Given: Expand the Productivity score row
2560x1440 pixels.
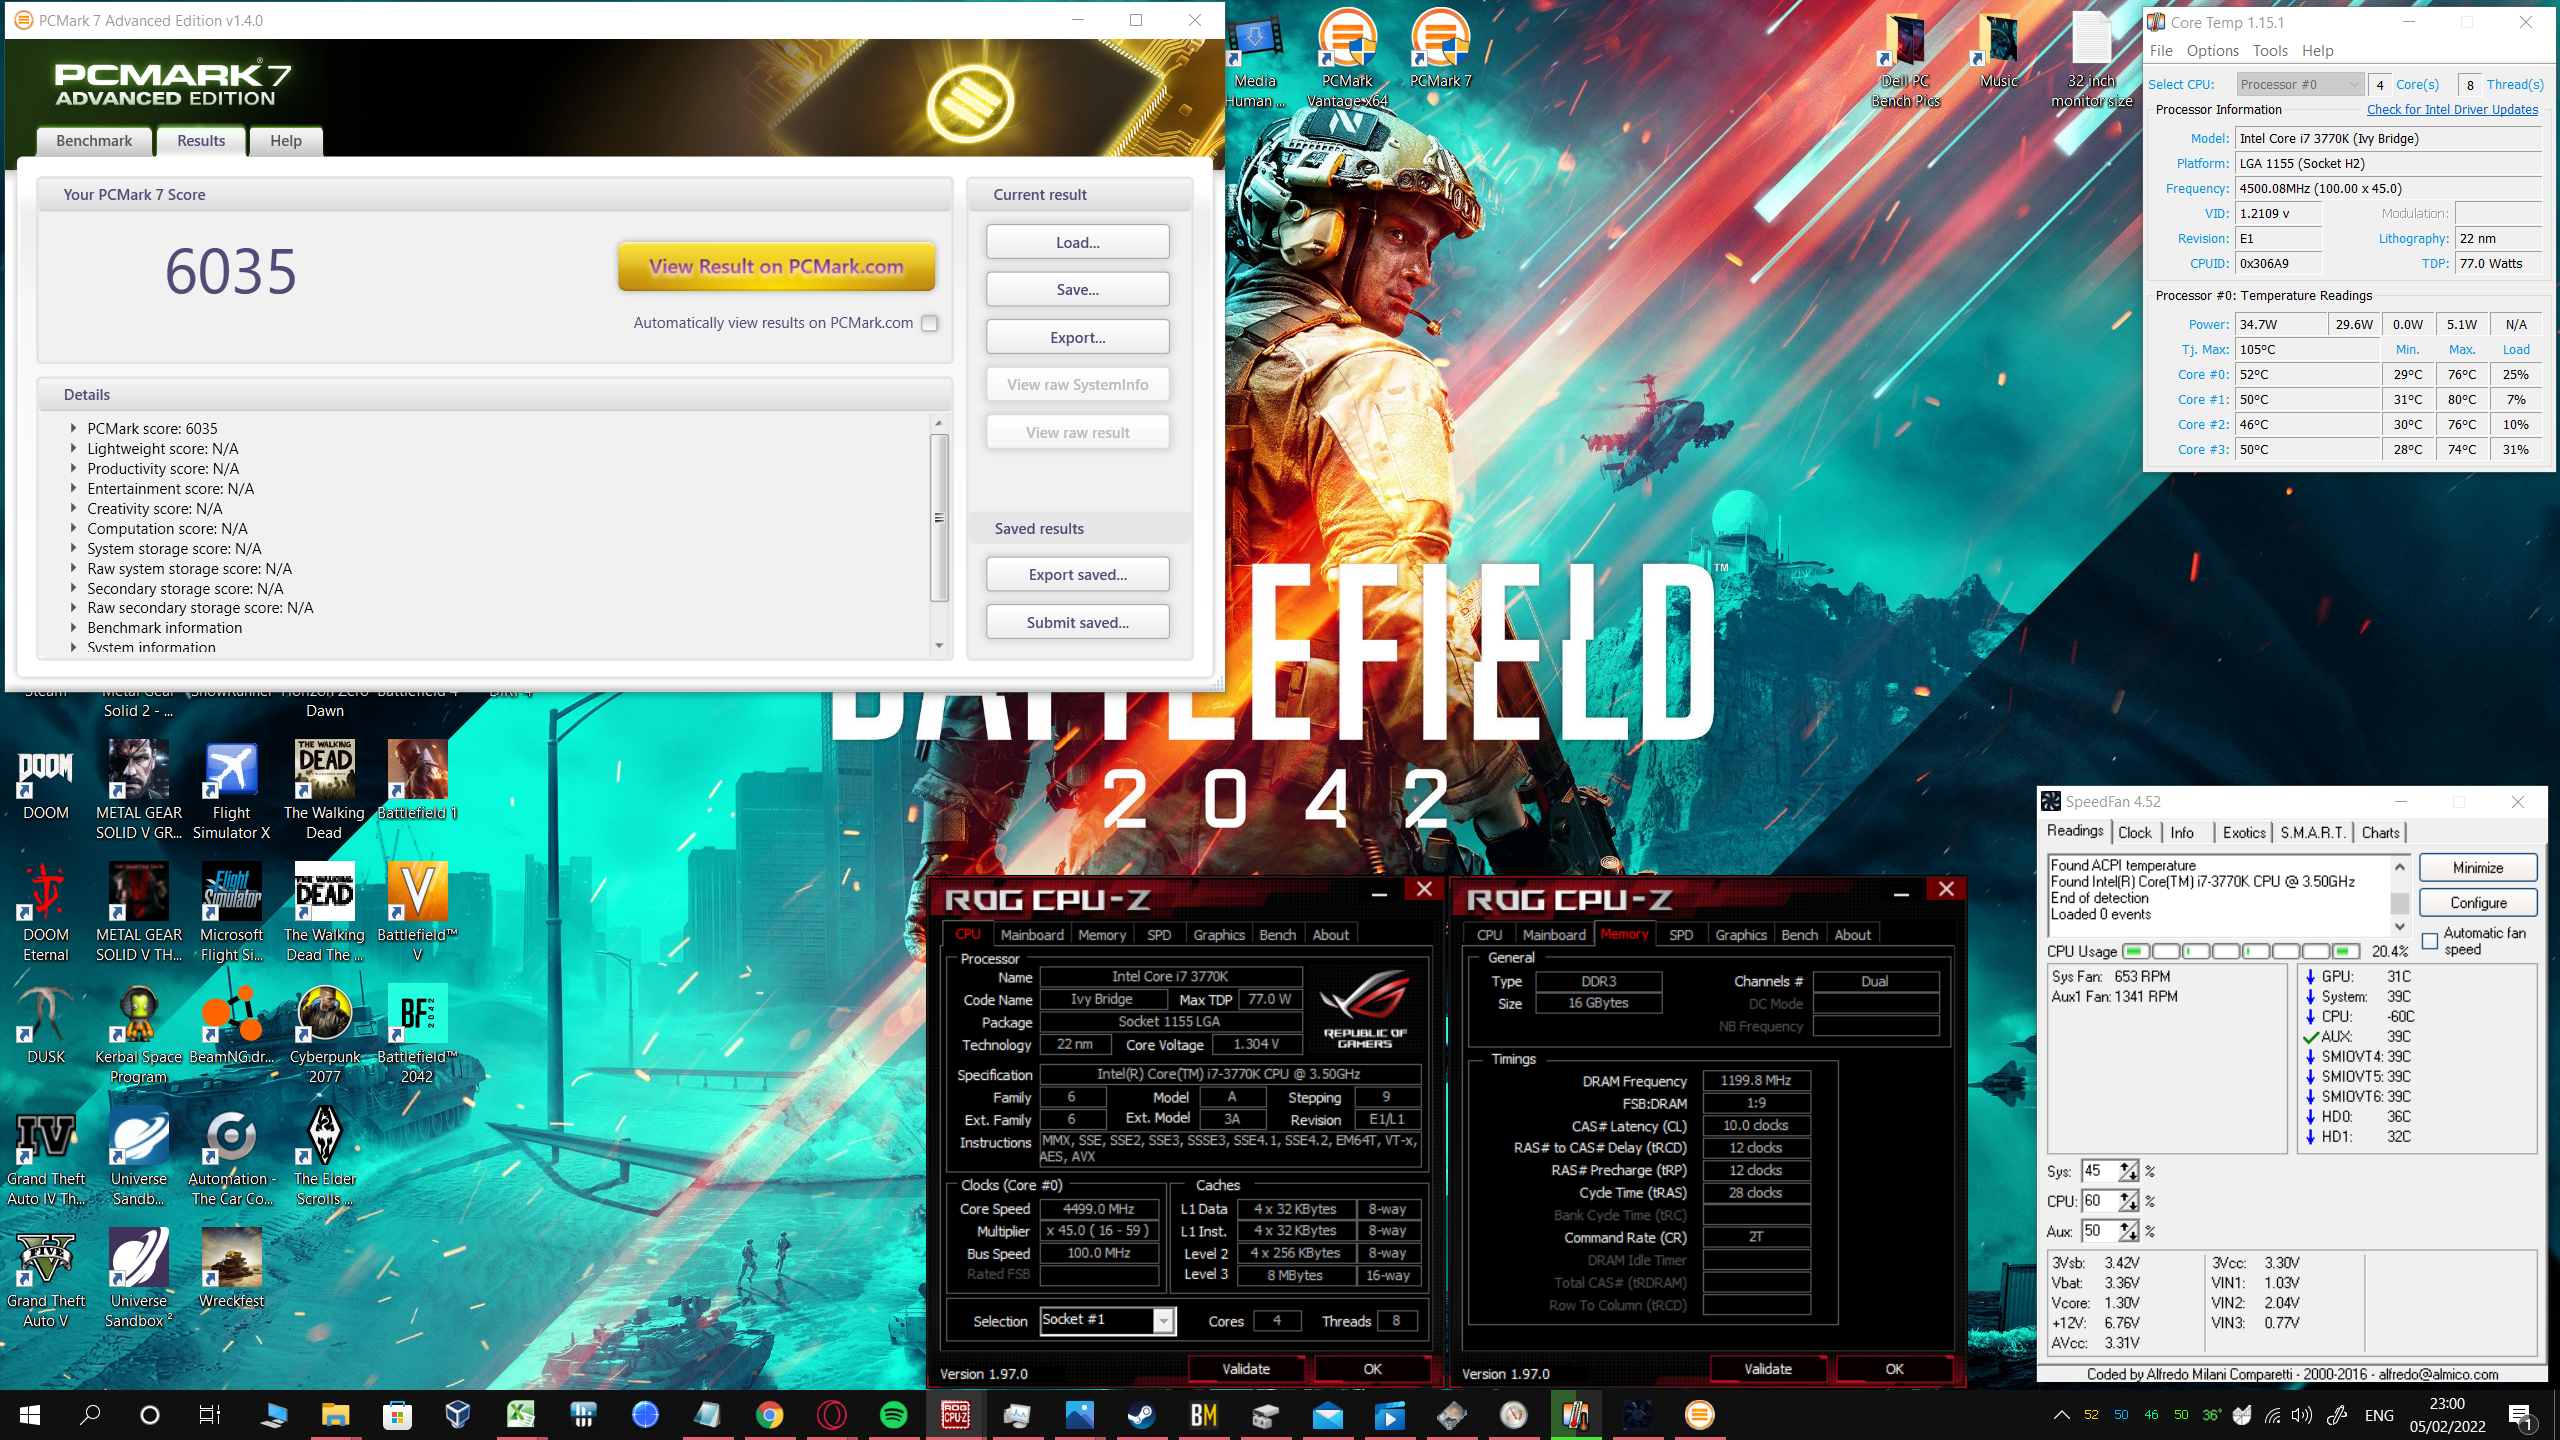Looking at the screenshot, I should pos(73,468).
